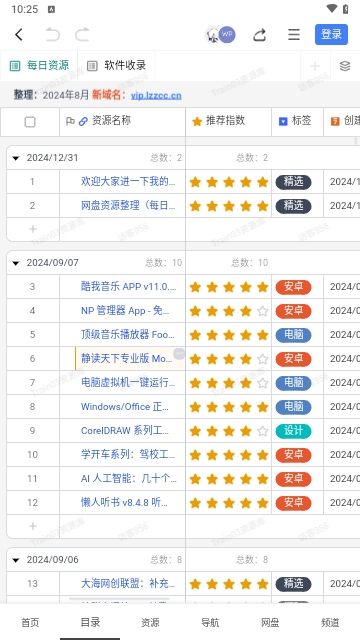
Task: Open 顶级音乐播放器 Foo link
Action: (x=128, y=335)
